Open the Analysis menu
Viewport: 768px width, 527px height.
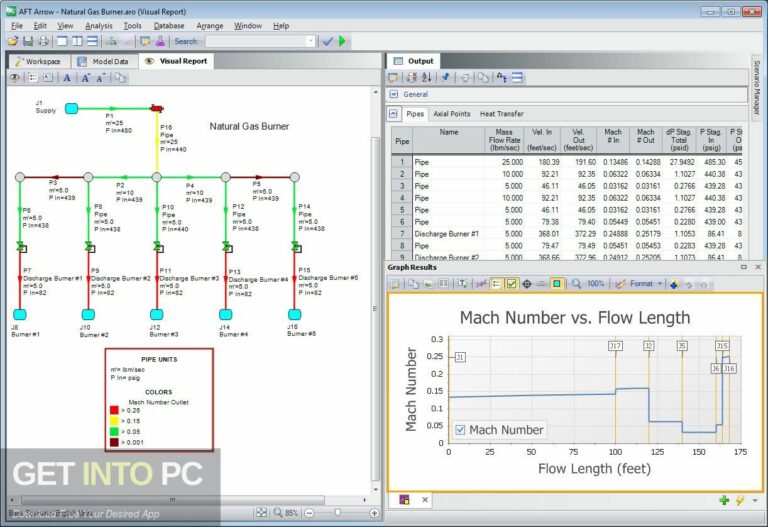pos(98,25)
